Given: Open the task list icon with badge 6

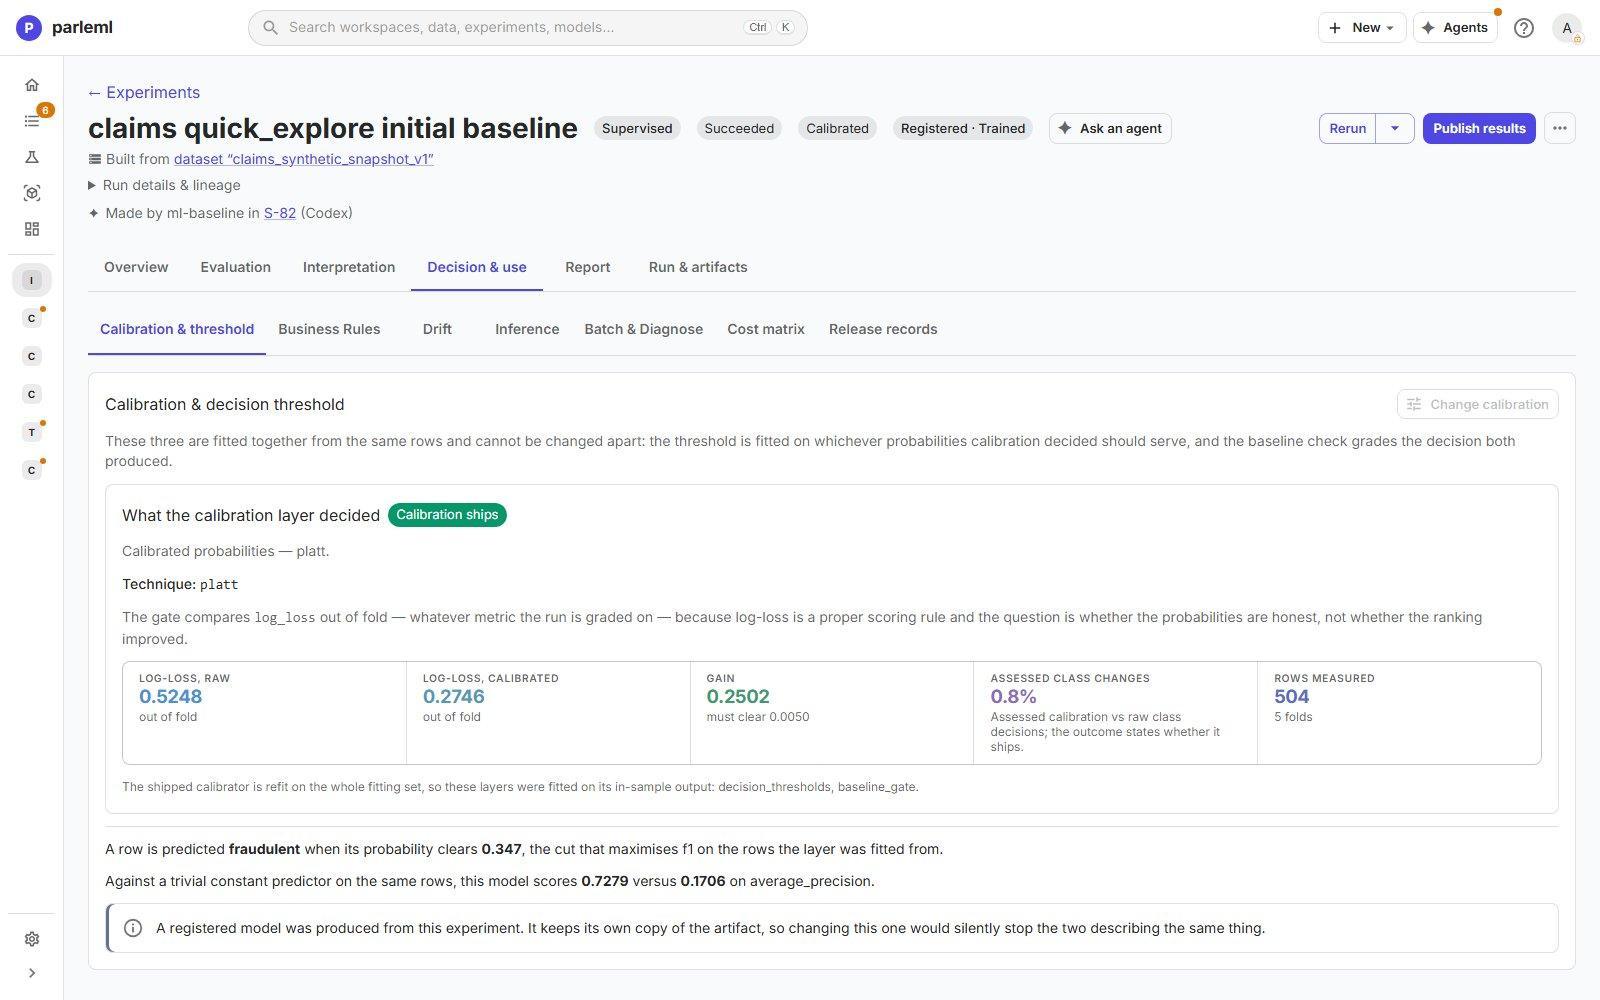Looking at the screenshot, I should 32,121.
